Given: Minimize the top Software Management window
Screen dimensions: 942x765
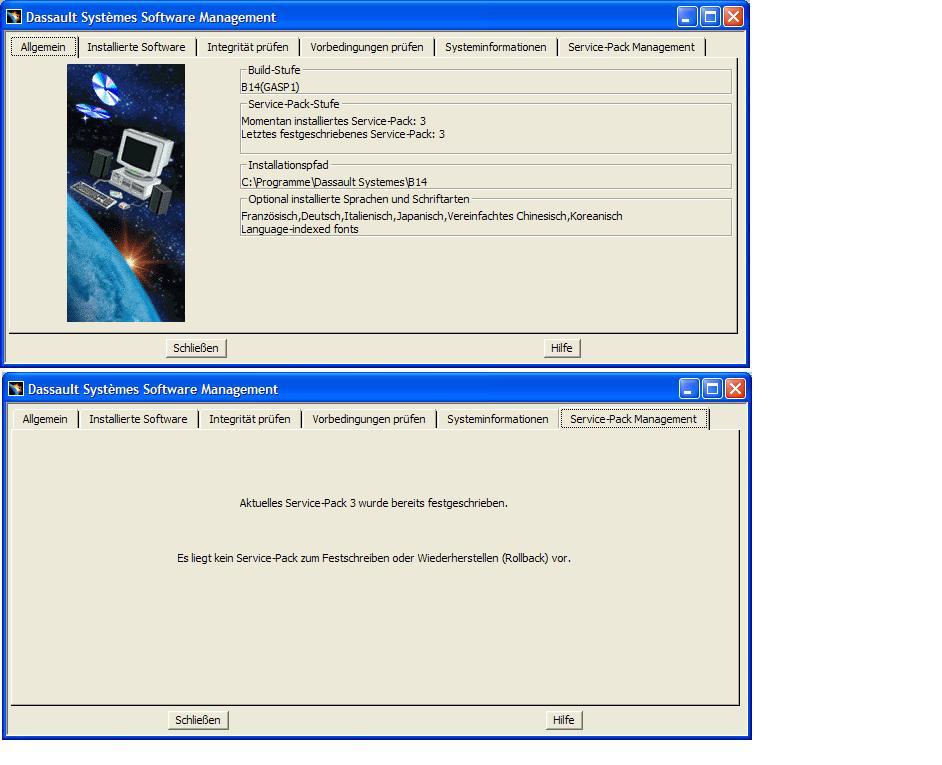Looking at the screenshot, I should (x=687, y=17).
